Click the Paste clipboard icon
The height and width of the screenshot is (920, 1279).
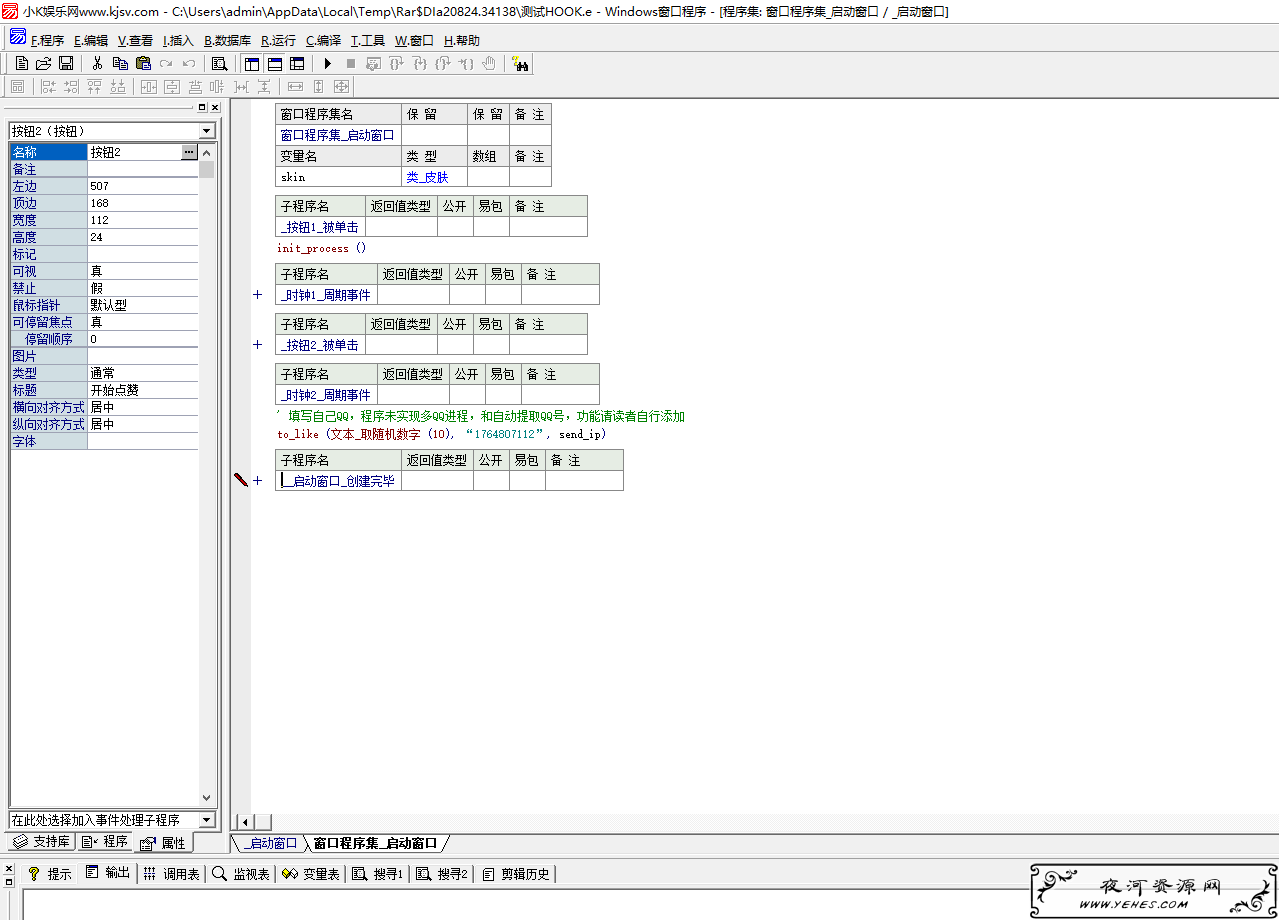click(143, 63)
